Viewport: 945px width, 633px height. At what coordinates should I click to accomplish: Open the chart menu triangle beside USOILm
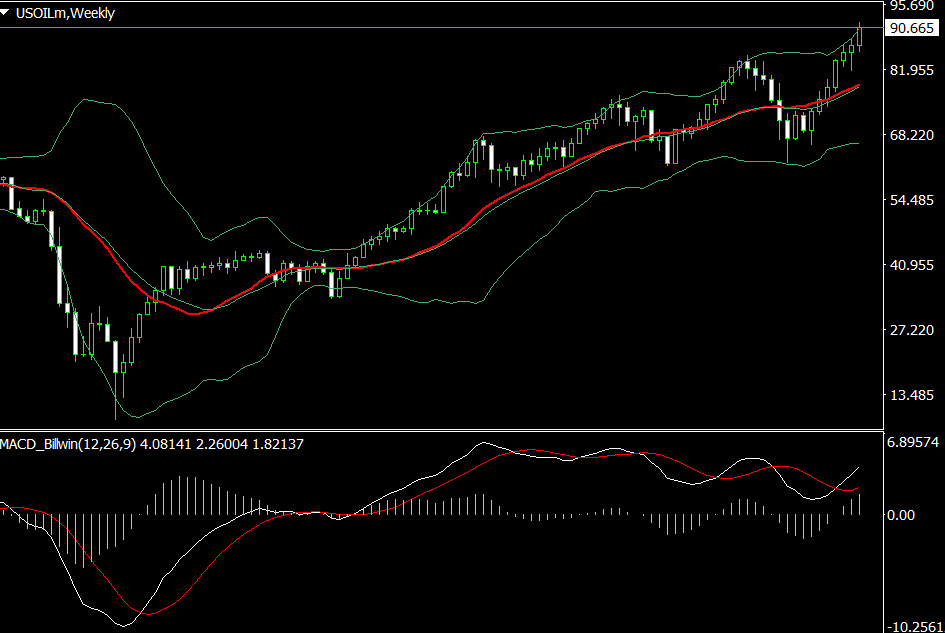[x=5, y=13]
